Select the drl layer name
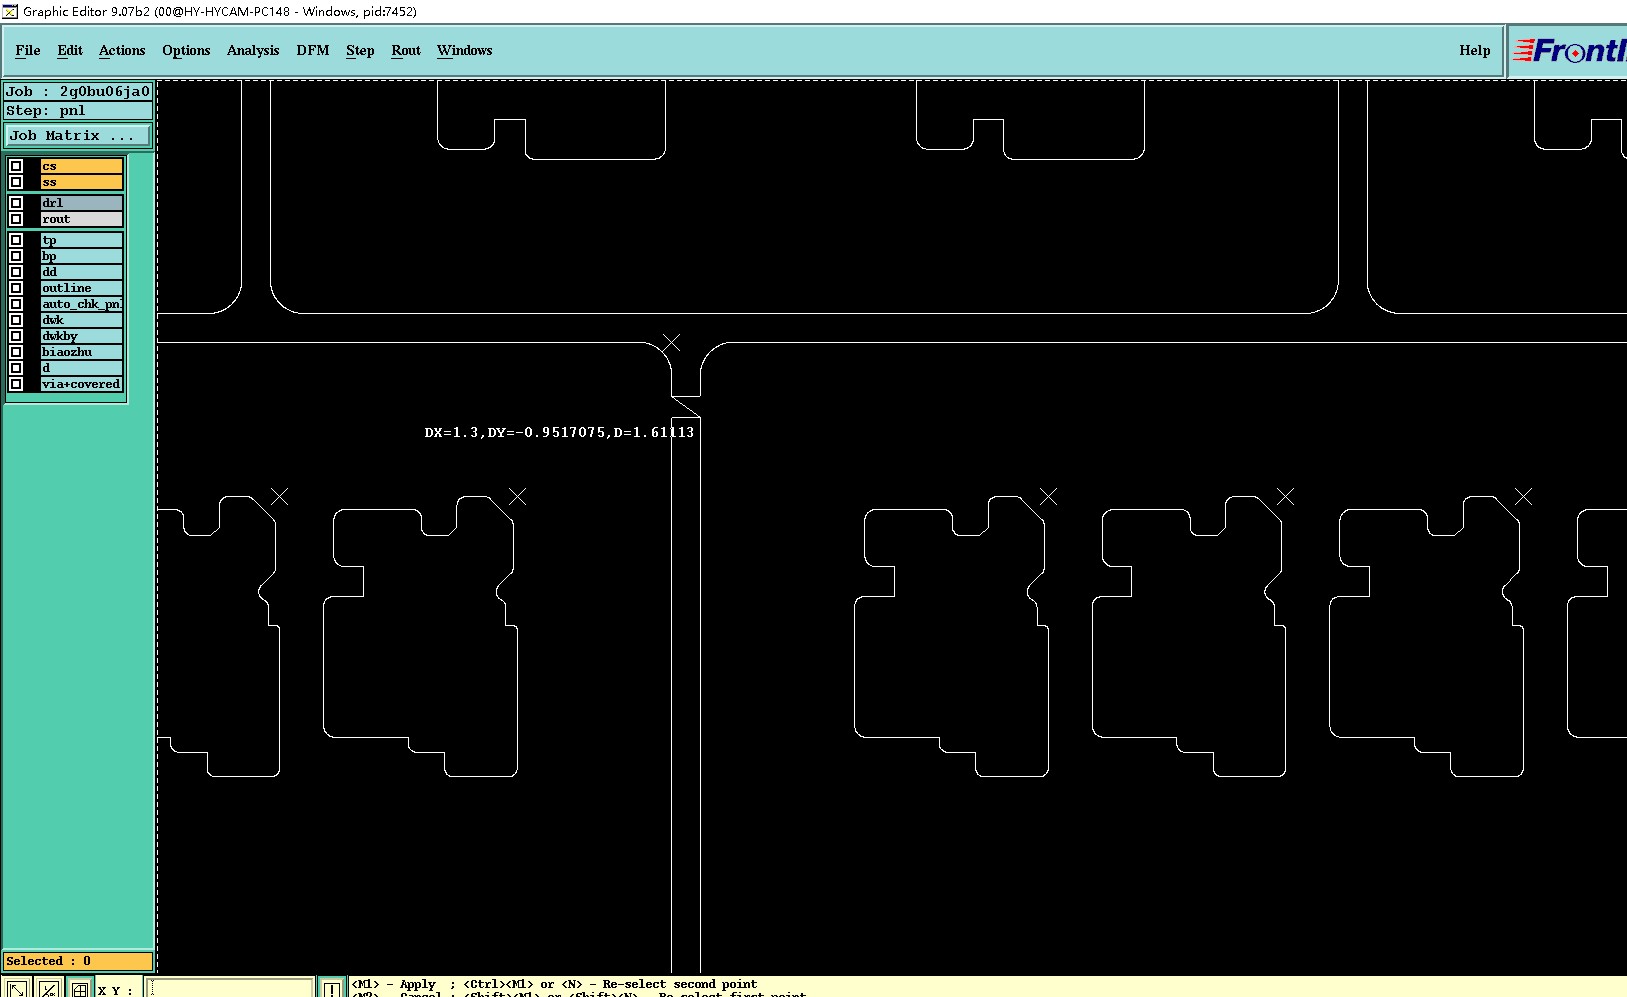 [81, 203]
